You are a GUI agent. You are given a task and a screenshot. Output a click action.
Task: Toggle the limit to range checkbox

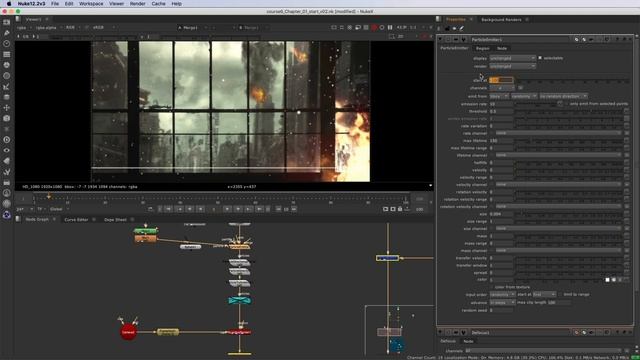[x=560, y=294]
